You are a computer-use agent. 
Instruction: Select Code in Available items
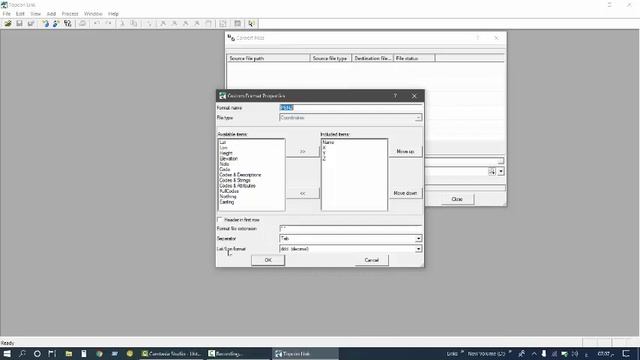(x=224, y=169)
